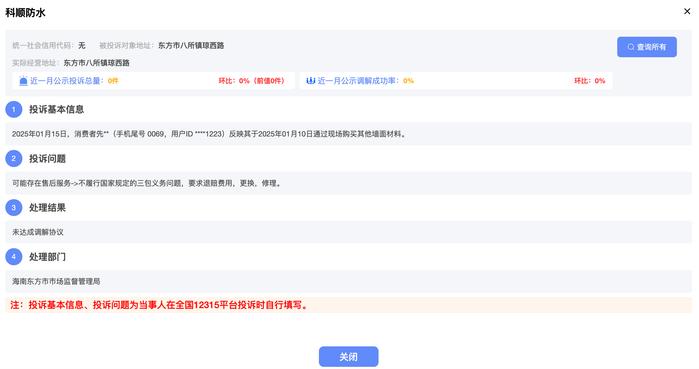Click the bell icon beside 近一月公示投诉总量
The height and width of the screenshot is (369, 699).
[x=23, y=81]
